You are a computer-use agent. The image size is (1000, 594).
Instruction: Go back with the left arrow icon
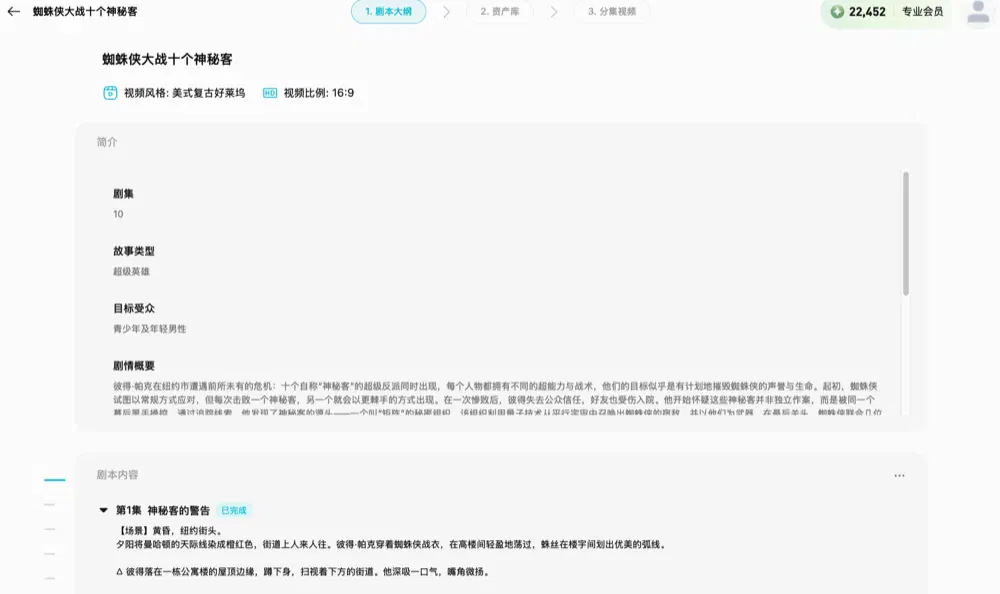13,11
